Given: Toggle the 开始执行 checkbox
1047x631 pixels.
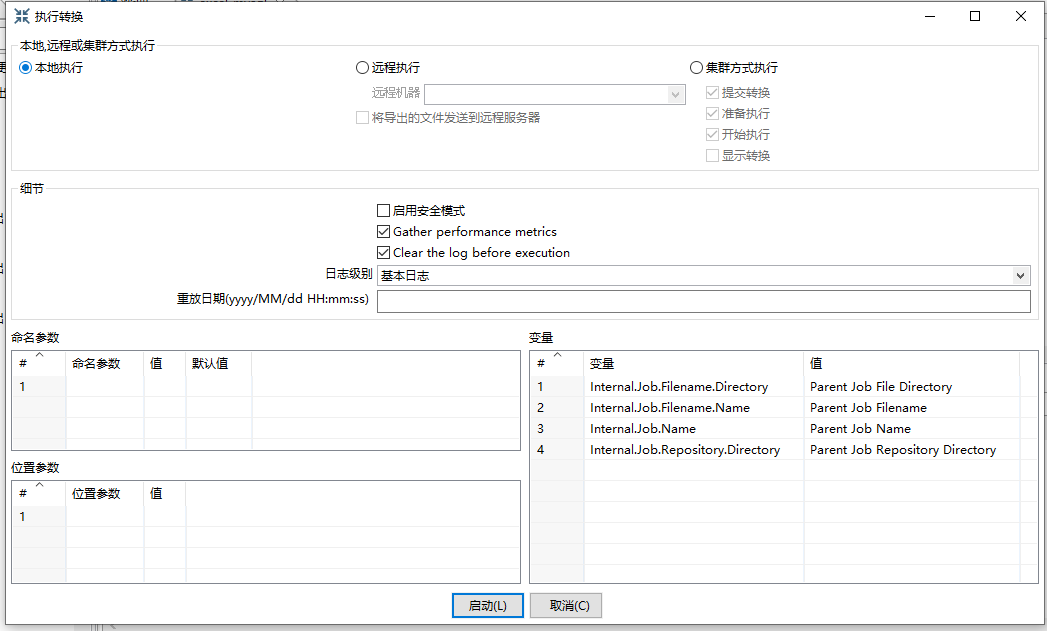Looking at the screenshot, I should point(712,134).
